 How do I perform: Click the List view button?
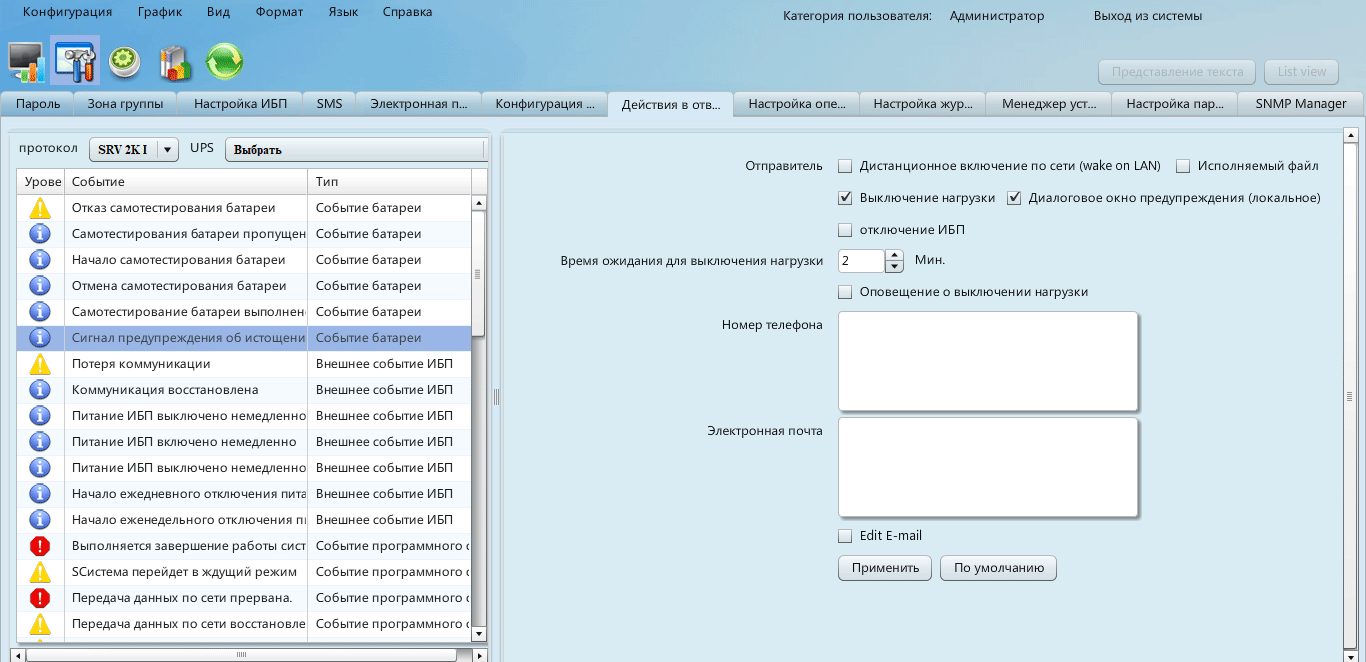click(x=1302, y=72)
